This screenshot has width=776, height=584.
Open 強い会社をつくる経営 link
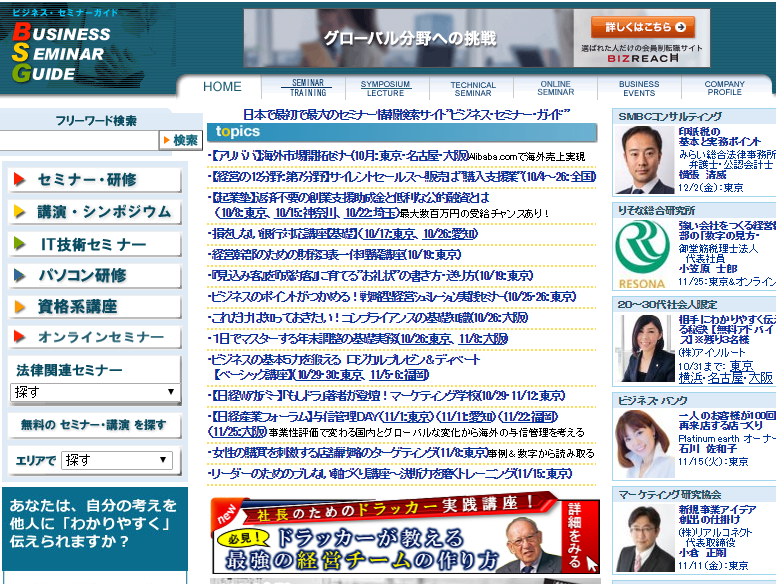coord(727,231)
